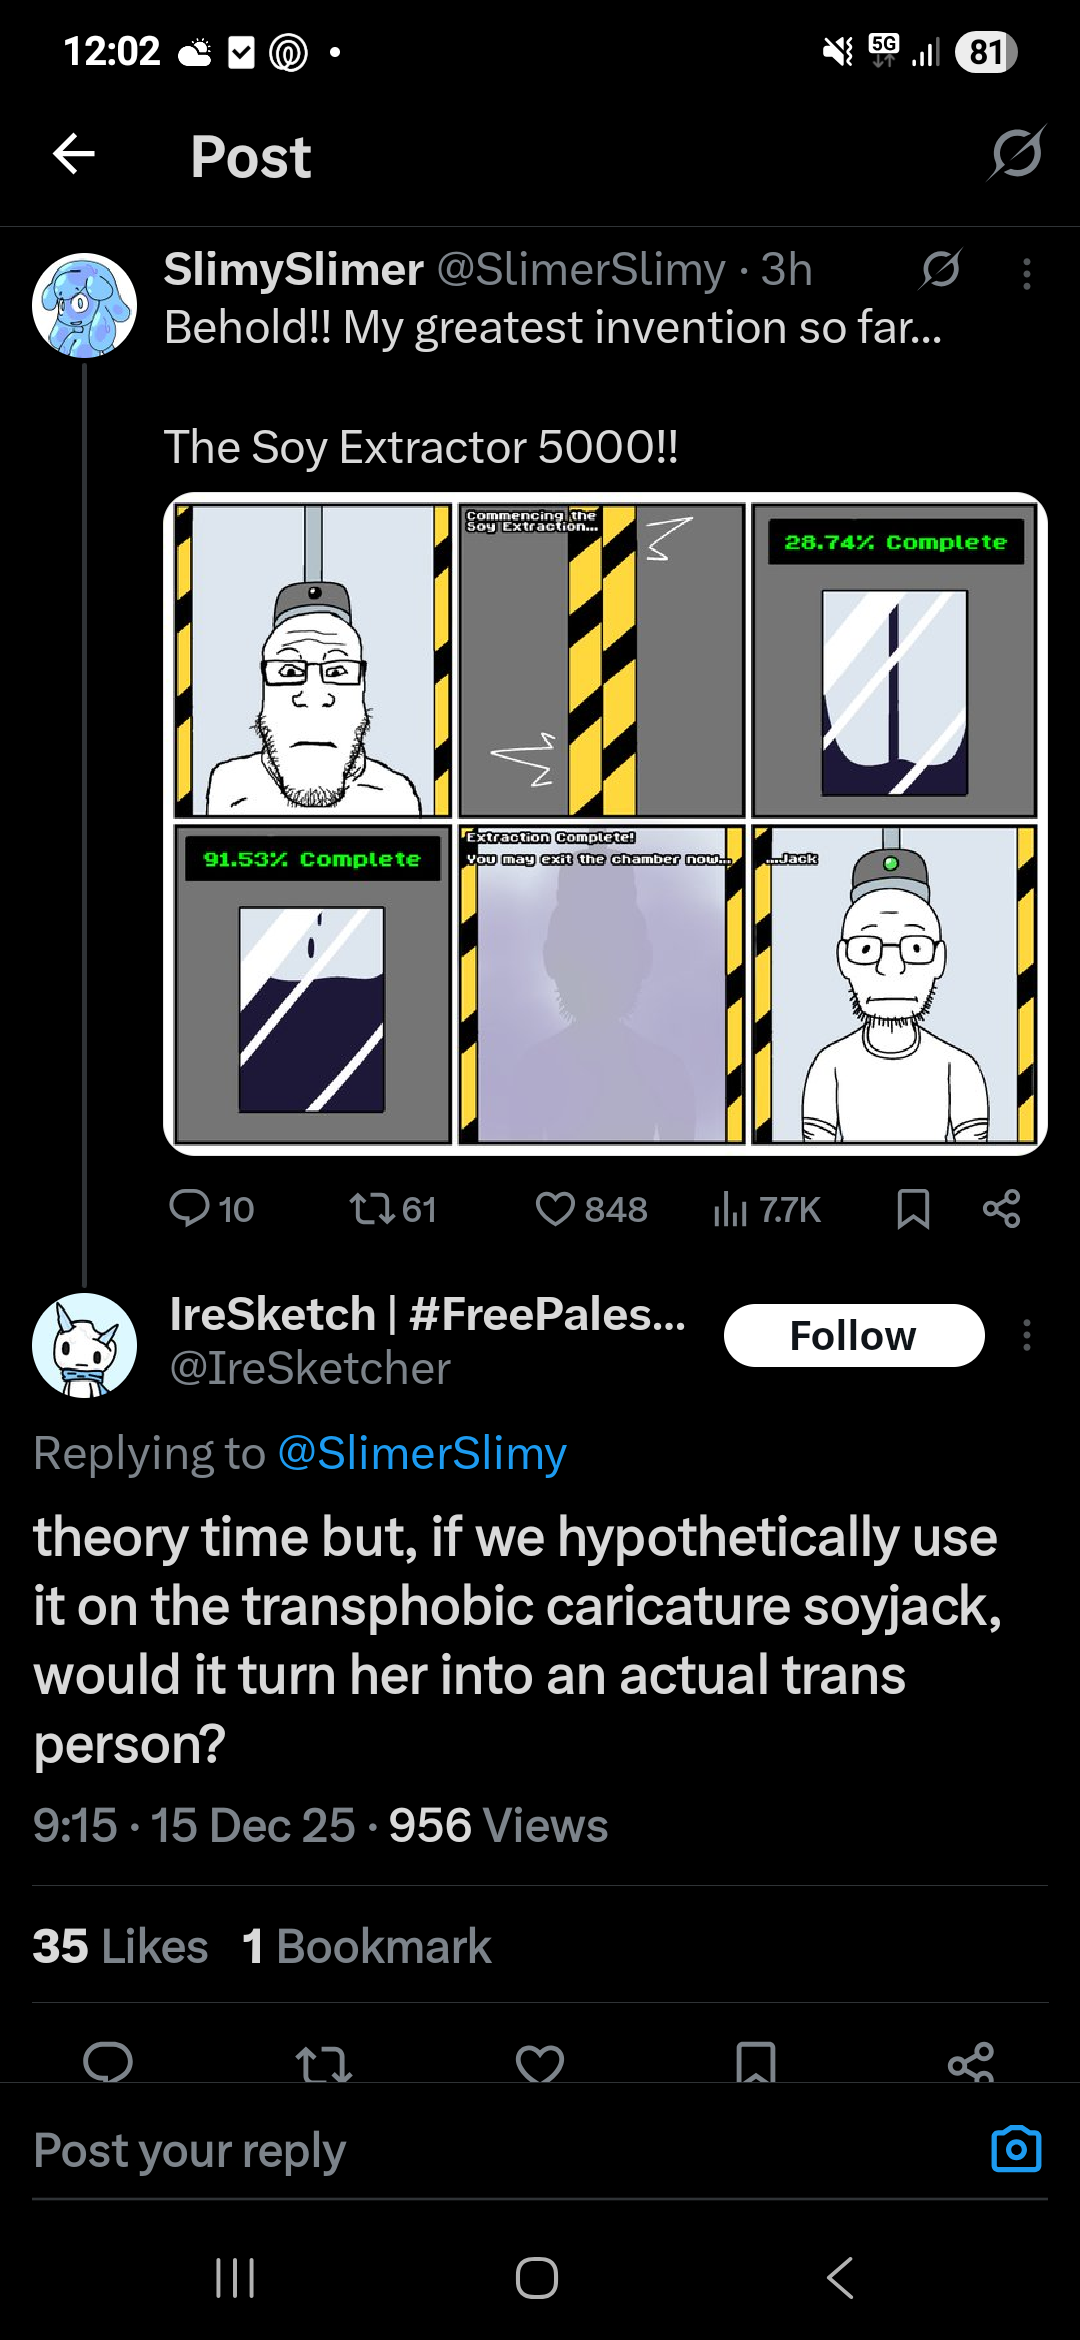Open the @SlimerSlimy mention link

point(421,1454)
